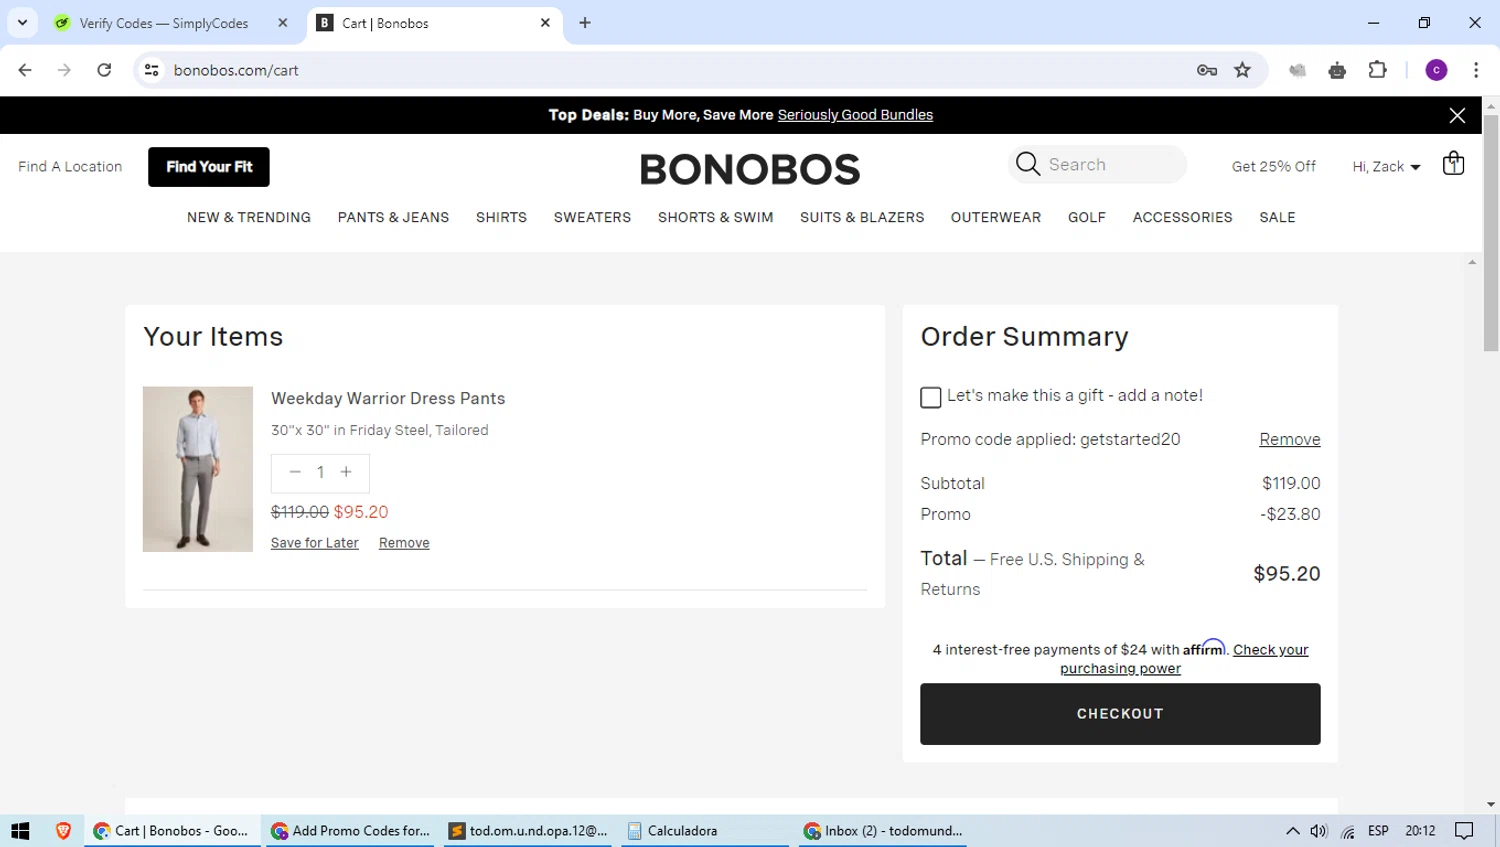
Task: Save the dress pants for later
Action: coord(314,543)
